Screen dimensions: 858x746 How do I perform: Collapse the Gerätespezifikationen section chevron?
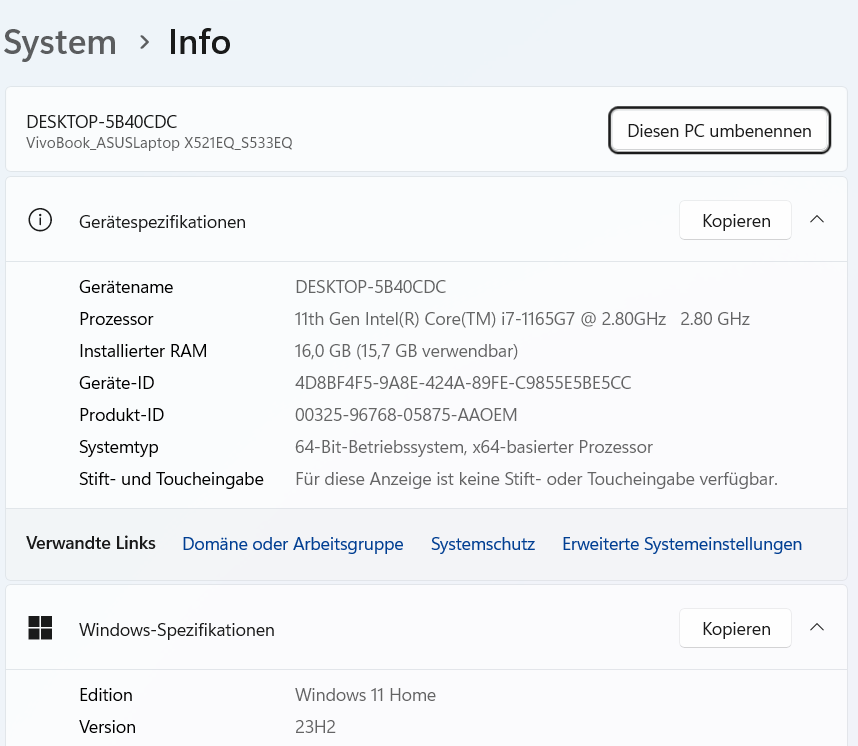[x=816, y=220]
